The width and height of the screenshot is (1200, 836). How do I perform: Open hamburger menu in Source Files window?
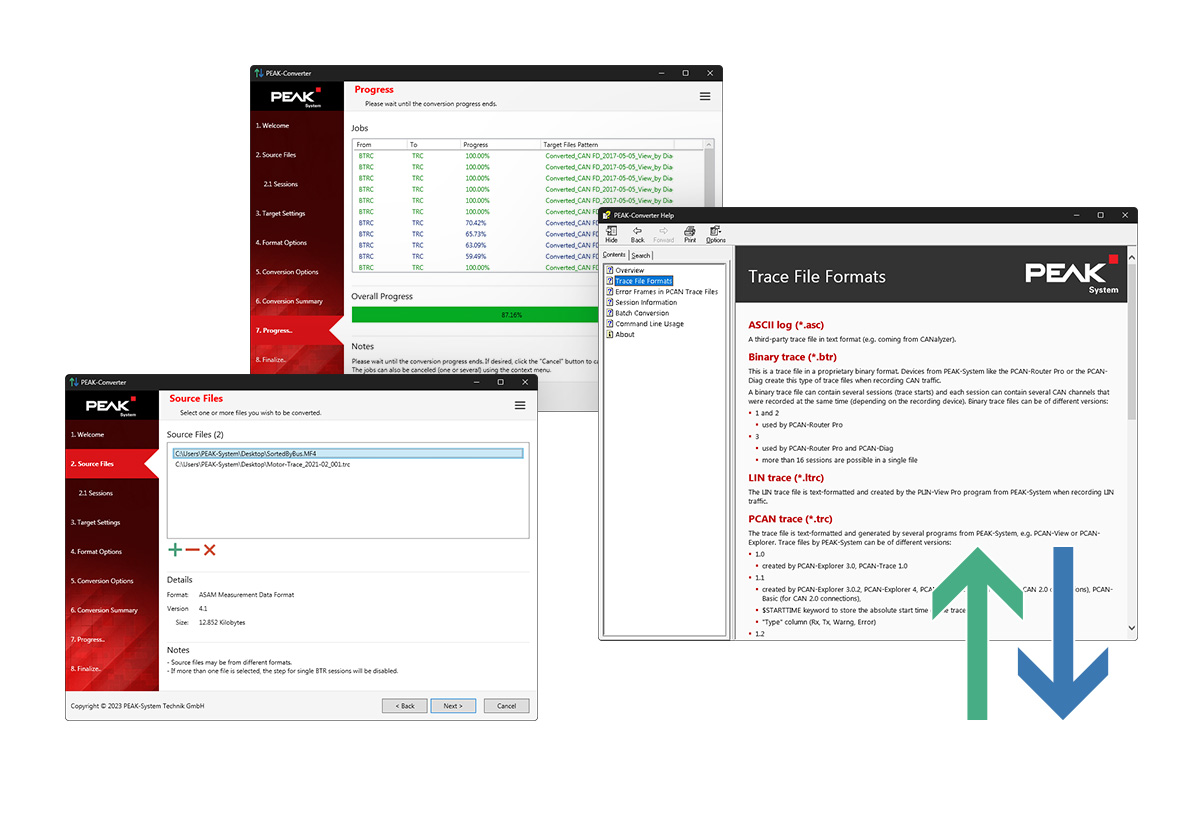click(x=520, y=405)
